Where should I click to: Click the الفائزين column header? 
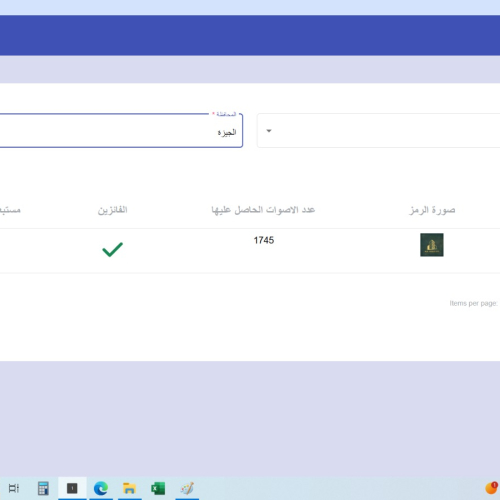pyautogui.click(x=112, y=210)
